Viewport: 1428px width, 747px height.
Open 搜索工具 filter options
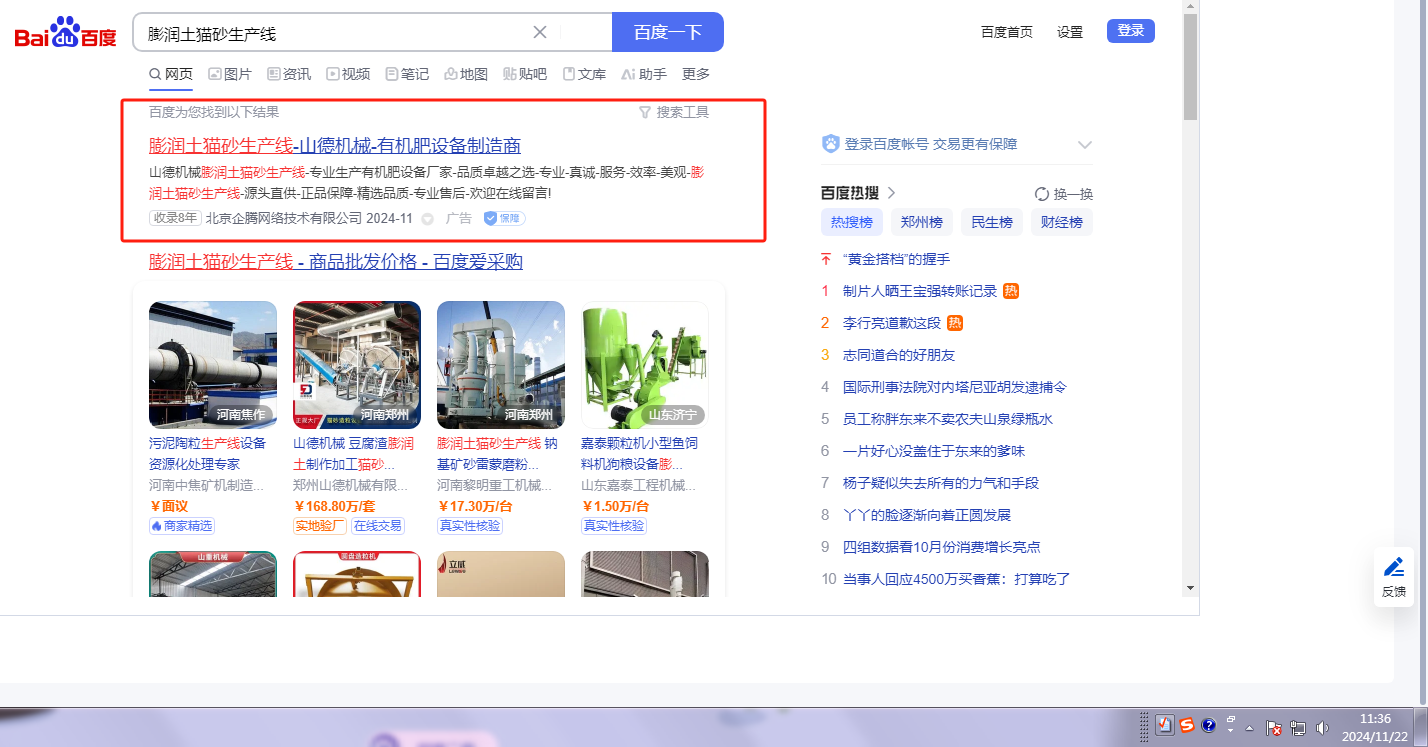coord(674,112)
